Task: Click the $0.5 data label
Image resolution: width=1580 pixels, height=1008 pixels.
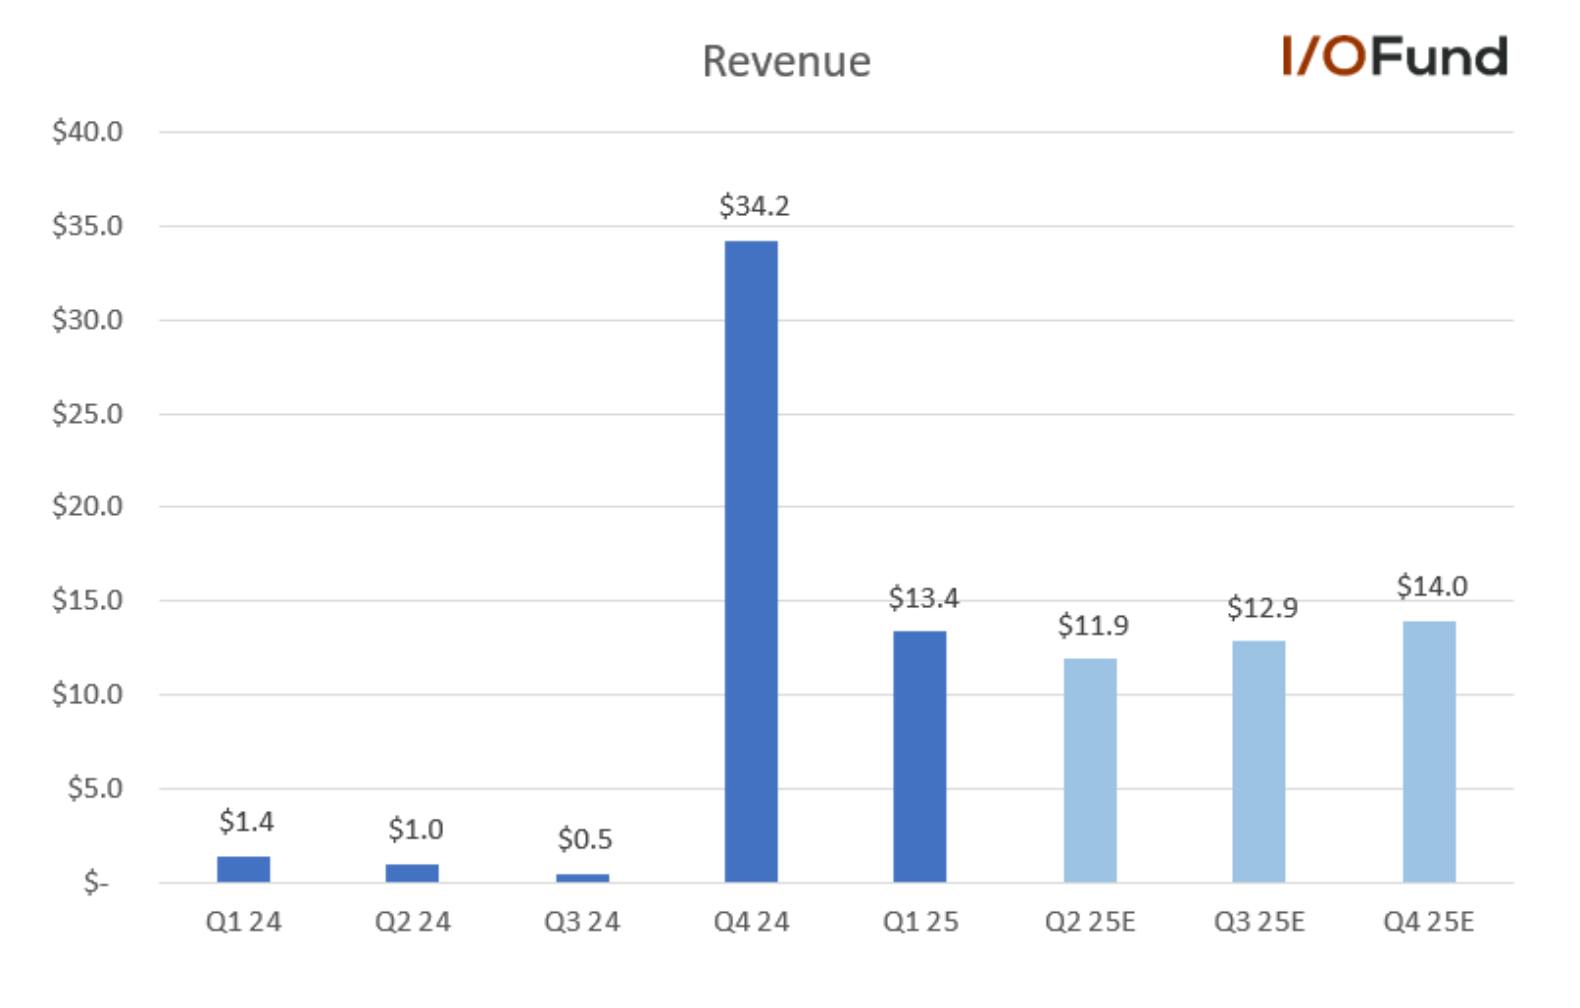Action: pyautogui.click(x=585, y=839)
